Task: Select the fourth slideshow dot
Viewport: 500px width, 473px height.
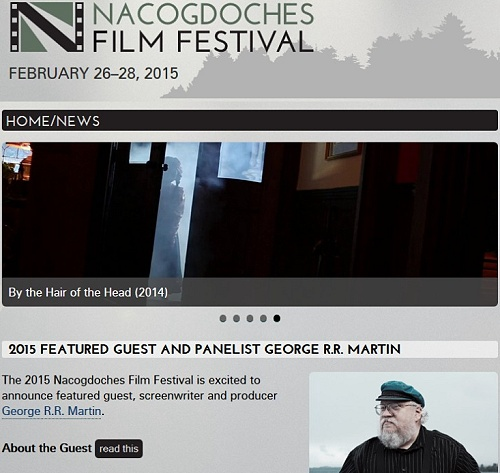Action: (x=263, y=318)
